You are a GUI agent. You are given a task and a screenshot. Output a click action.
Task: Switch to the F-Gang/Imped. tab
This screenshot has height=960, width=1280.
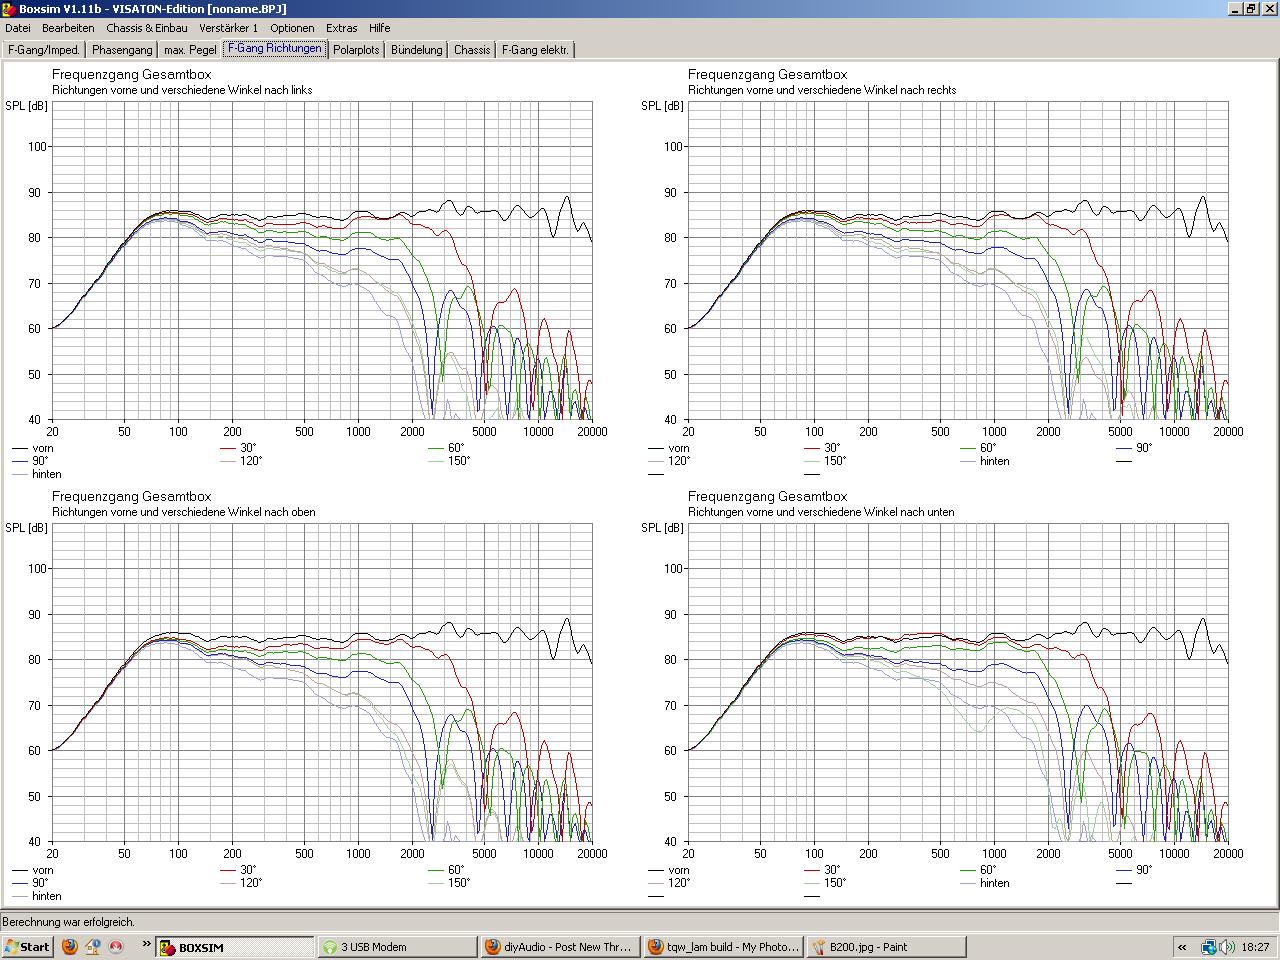pos(44,49)
